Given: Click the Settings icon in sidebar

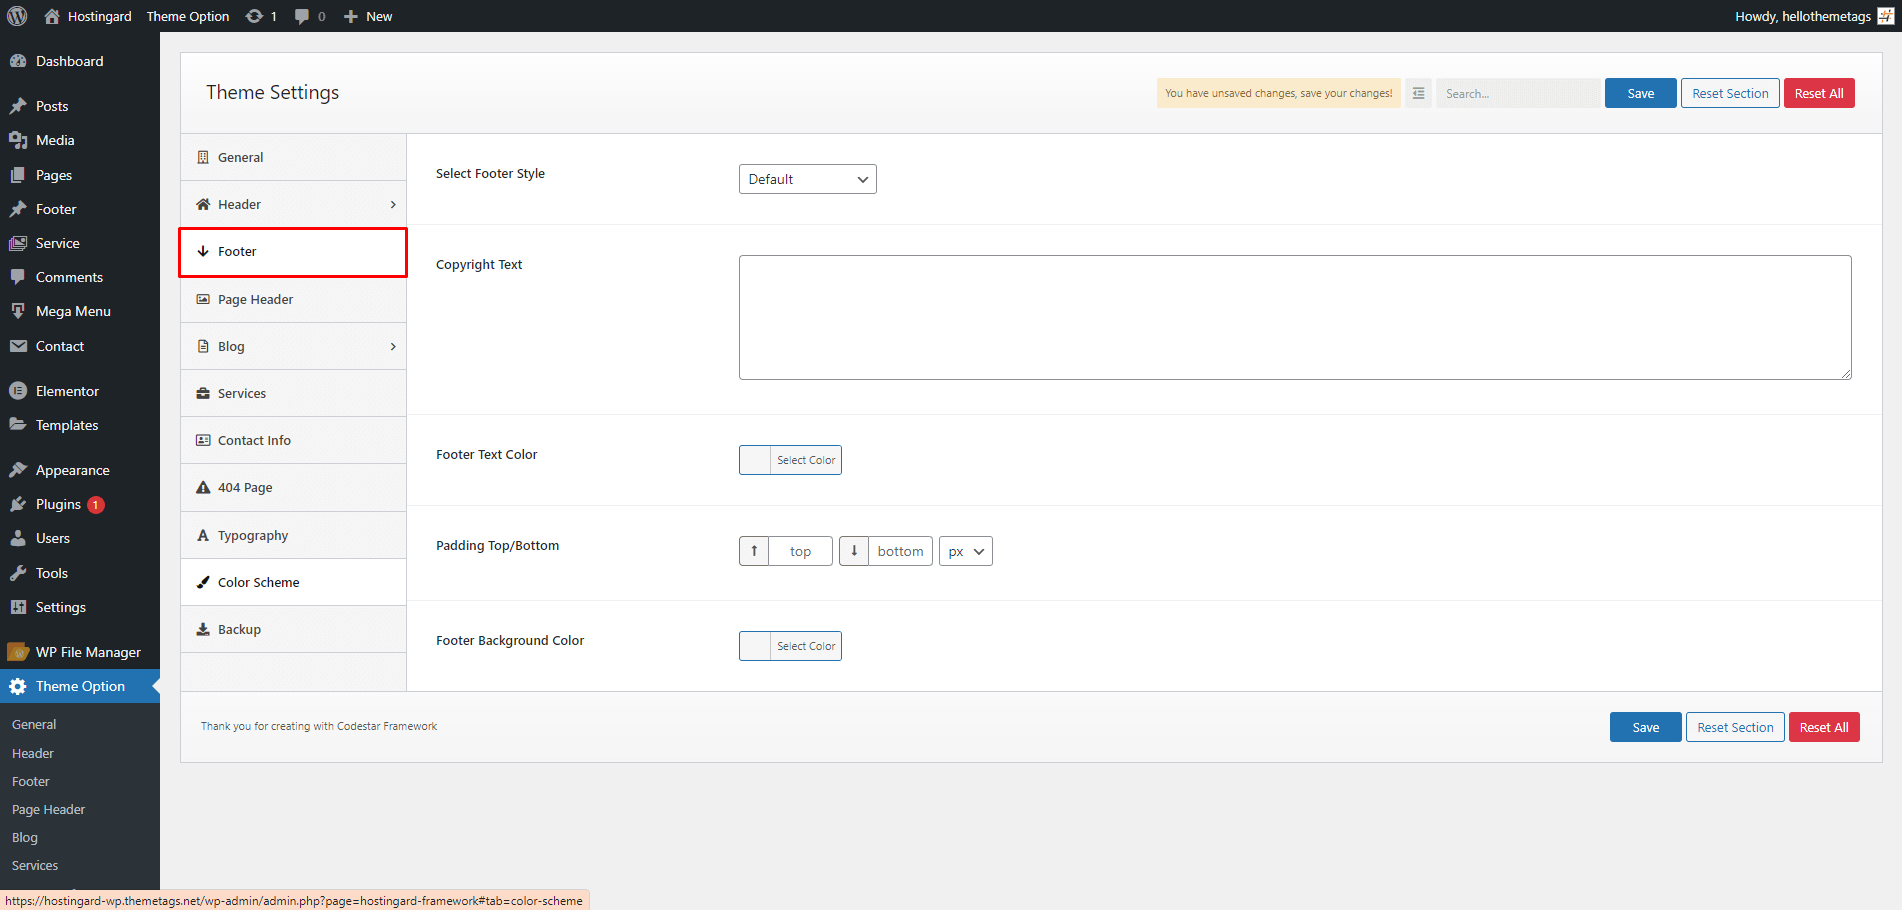Looking at the screenshot, I should click(x=18, y=607).
